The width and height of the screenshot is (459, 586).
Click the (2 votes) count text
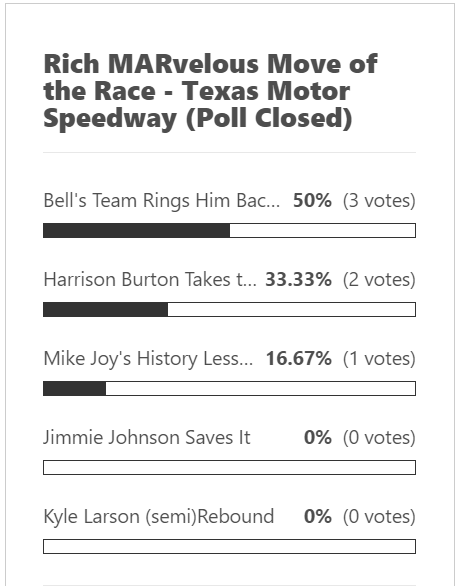pos(379,280)
